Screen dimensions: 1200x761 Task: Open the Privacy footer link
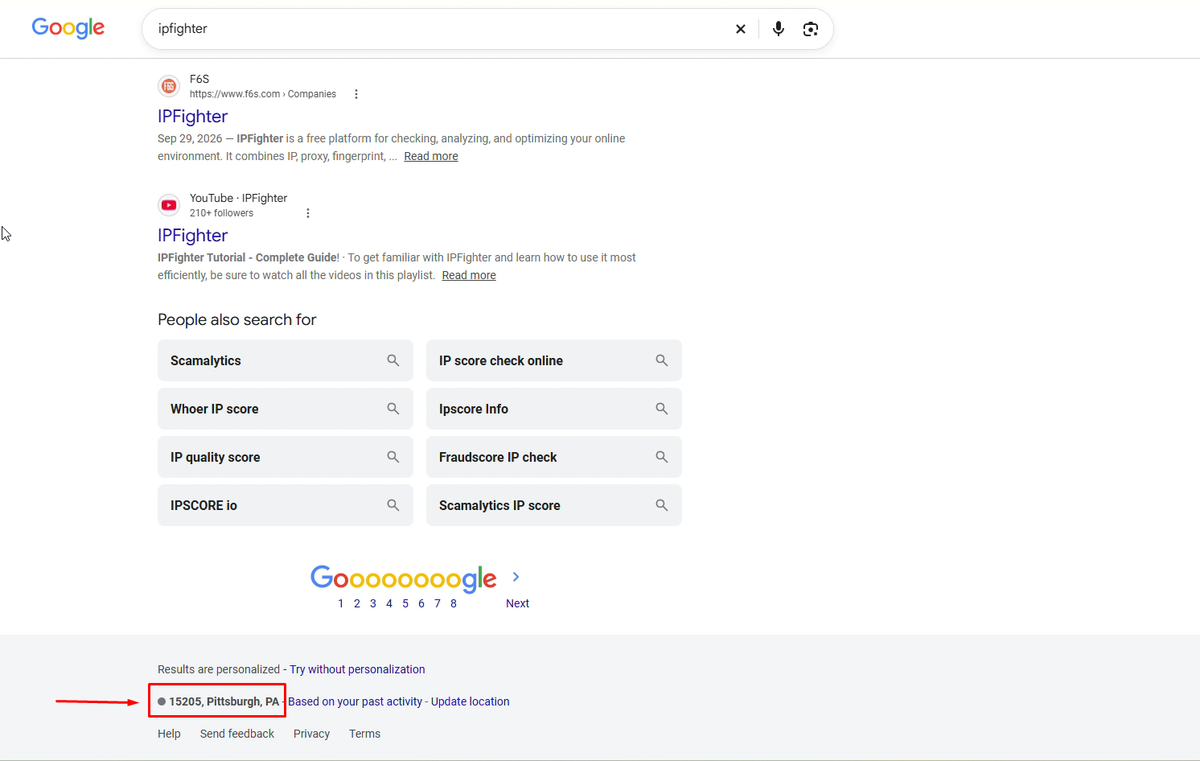(x=311, y=733)
